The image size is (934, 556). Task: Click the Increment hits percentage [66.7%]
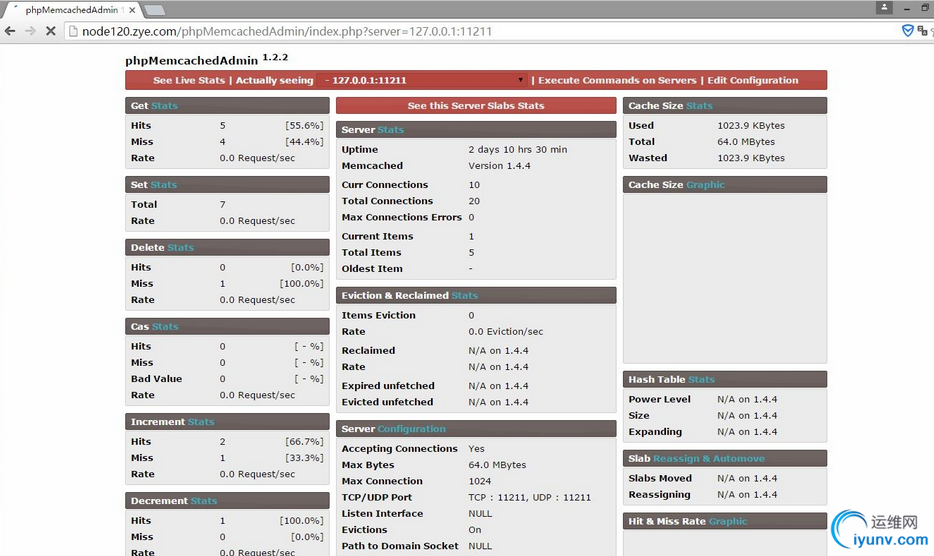(x=304, y=442)
